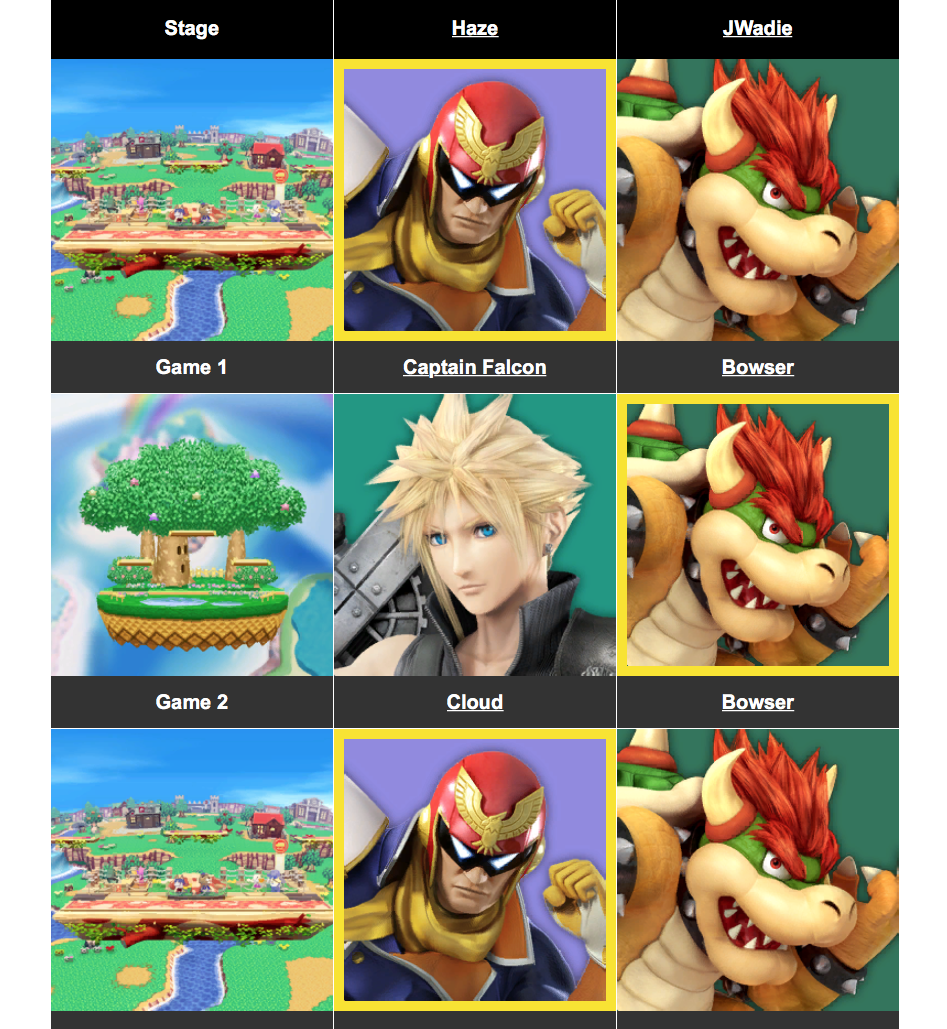Click the Game 3 Captain Falcon portrait
The height and width of the screenshot is (1029, 947).
coord(474,870)
